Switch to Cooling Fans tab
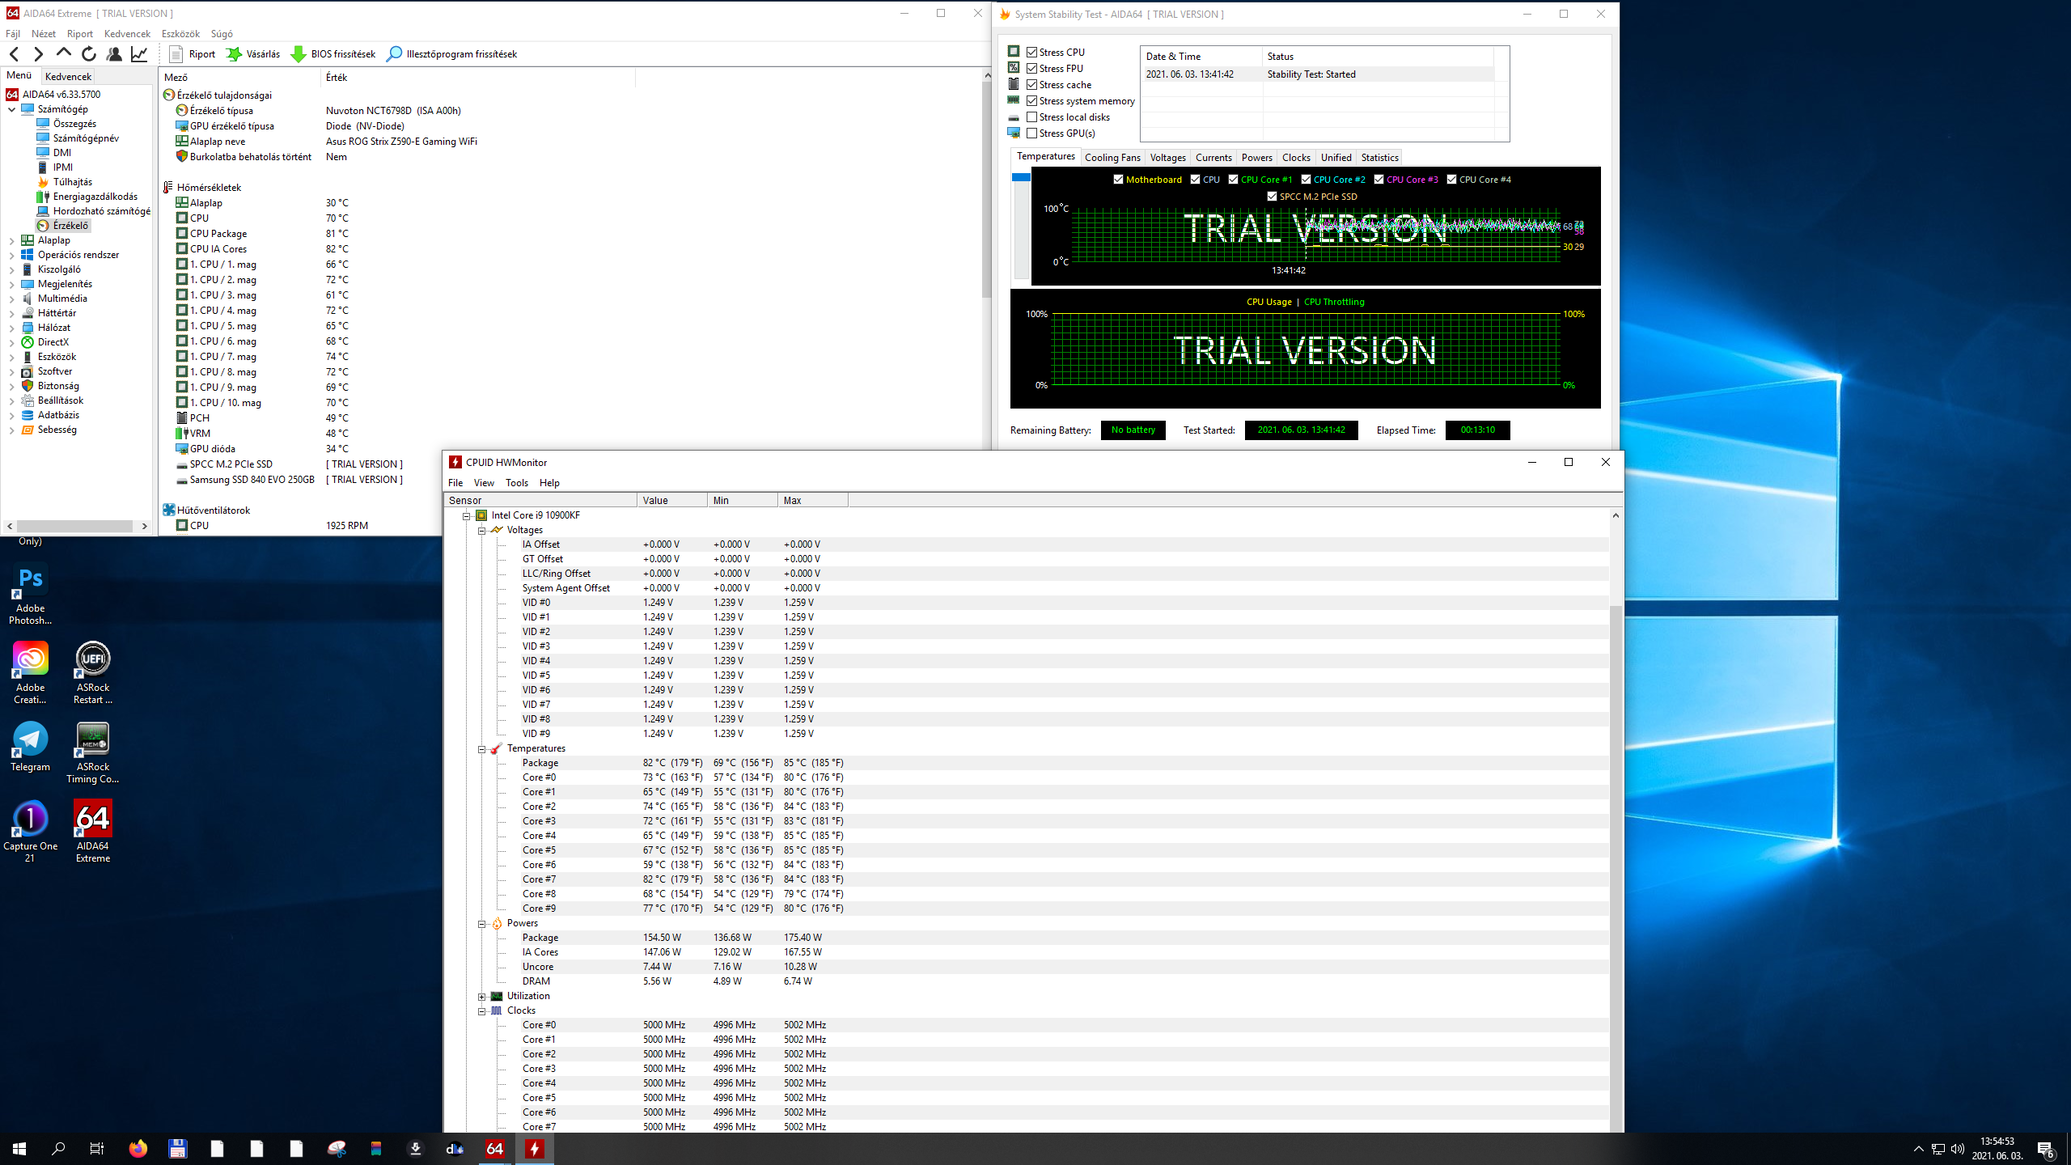This screenshot has width=2071, height=1165. 1112,158
